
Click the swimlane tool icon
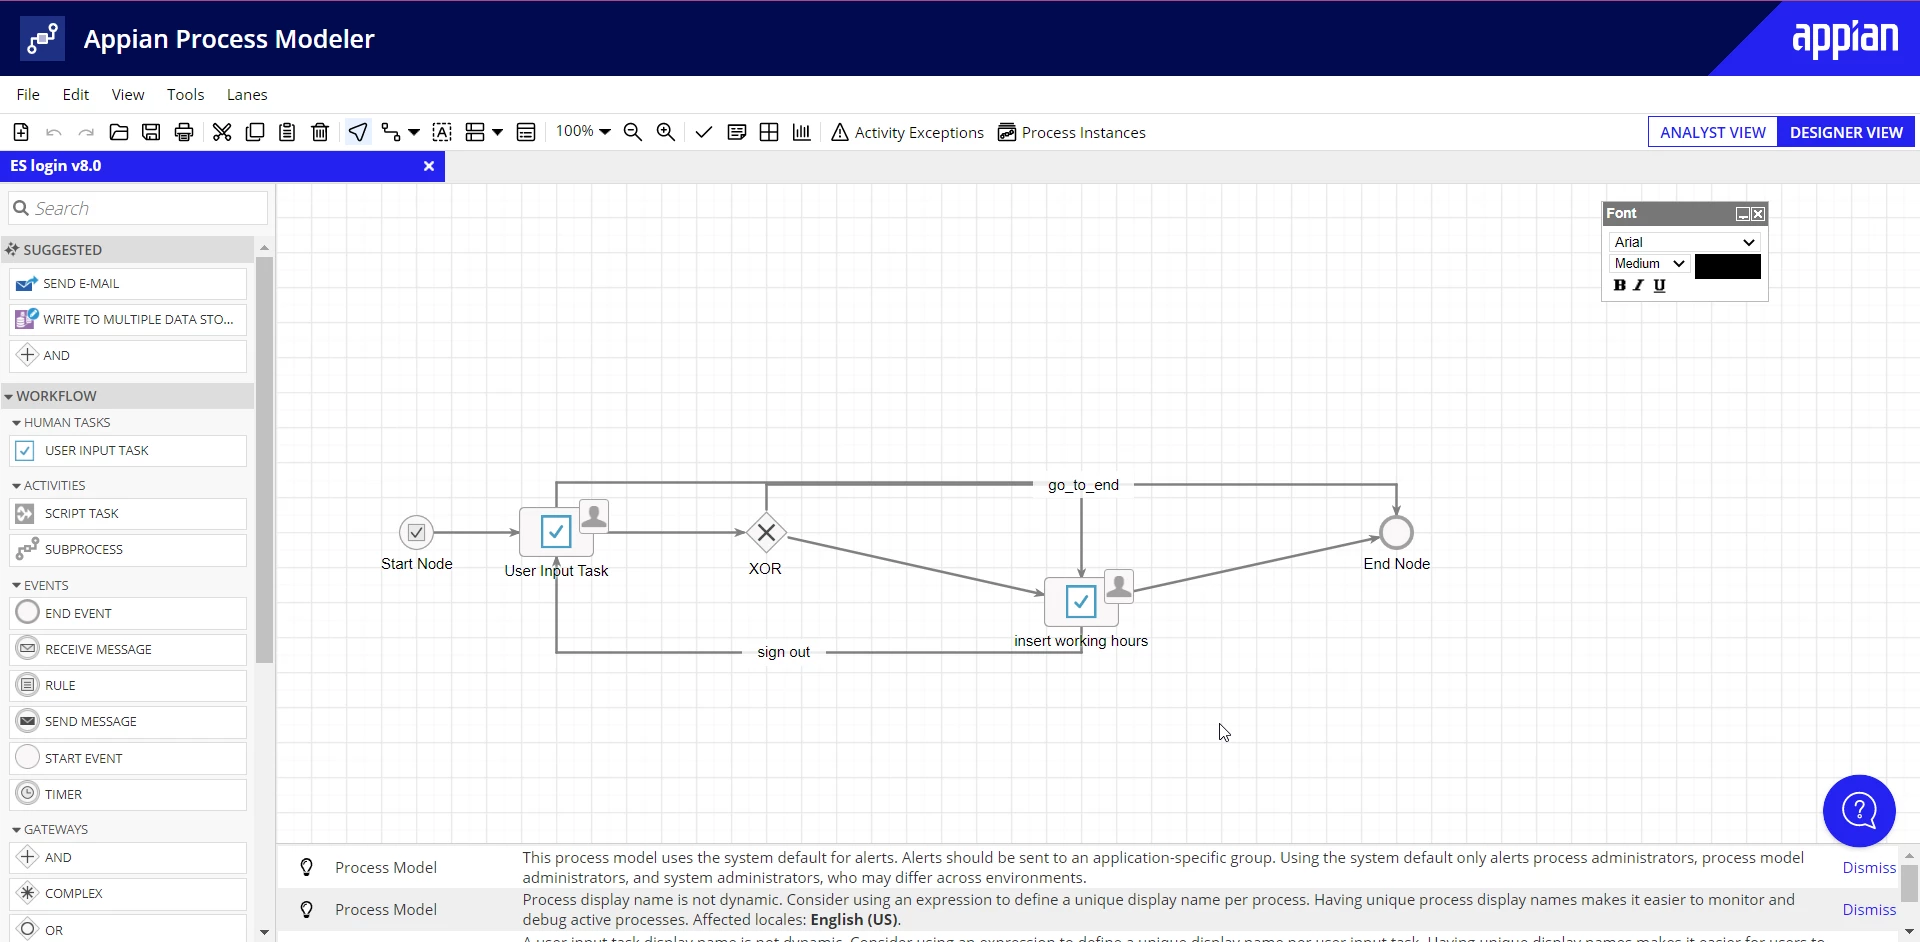pyautogui.click(x=475, y=132)
